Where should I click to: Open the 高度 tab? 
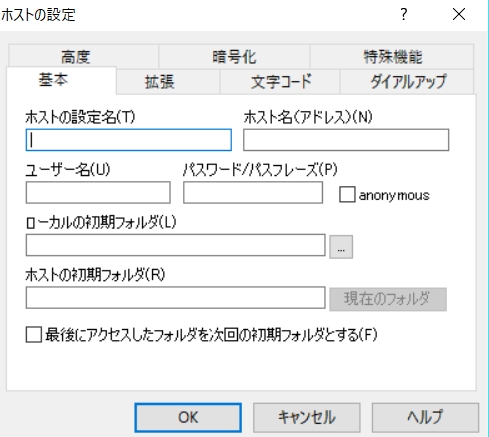(x=83, y=57)
